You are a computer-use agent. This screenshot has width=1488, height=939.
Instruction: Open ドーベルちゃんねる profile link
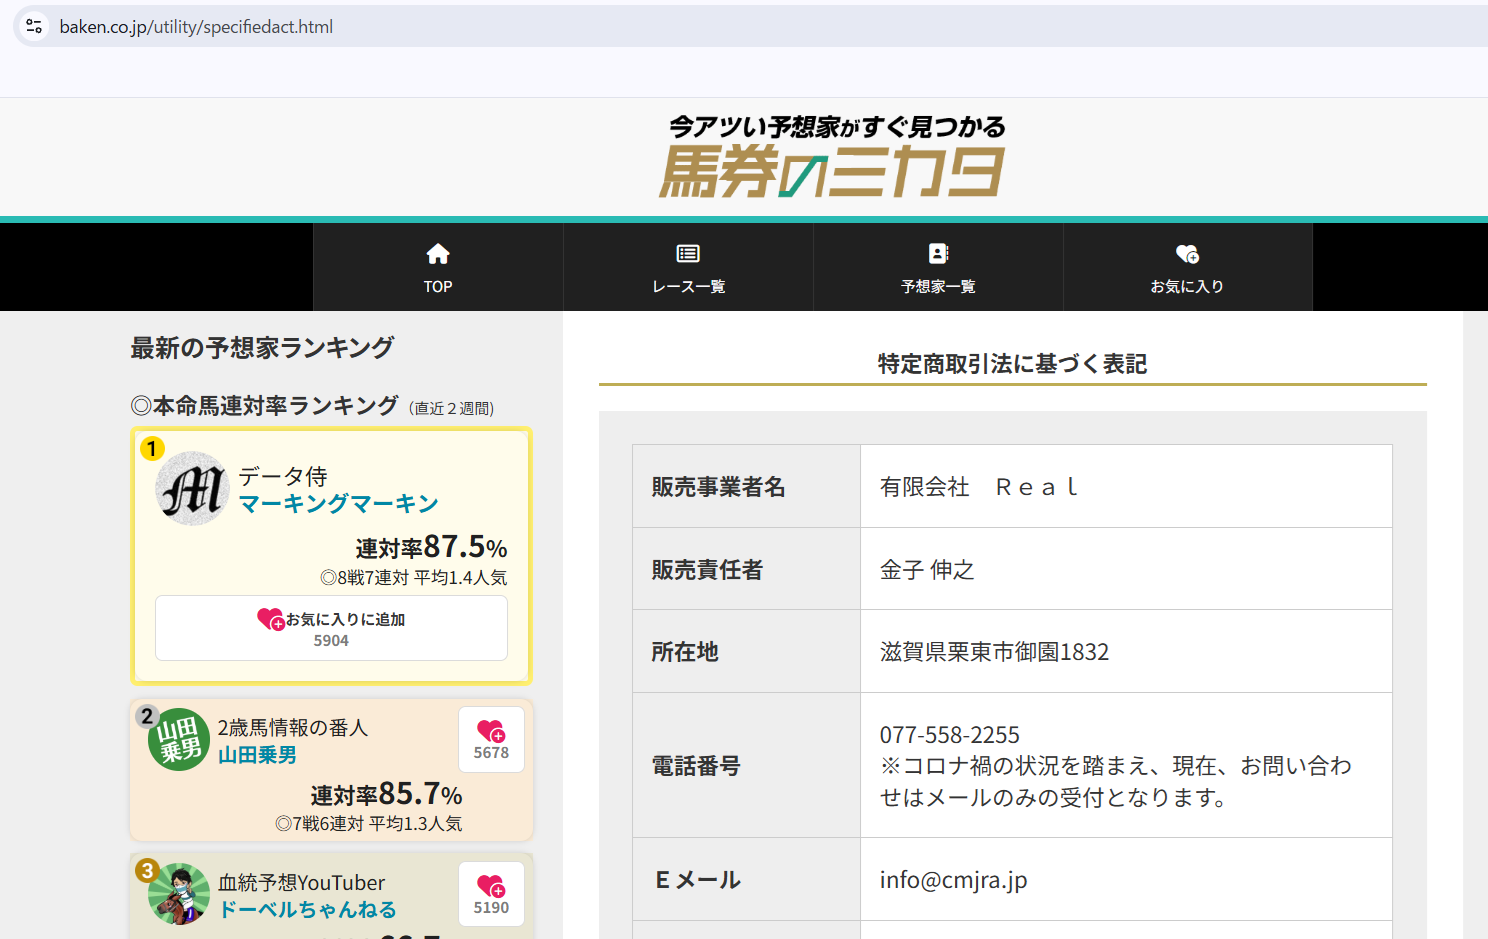(307, 910)
